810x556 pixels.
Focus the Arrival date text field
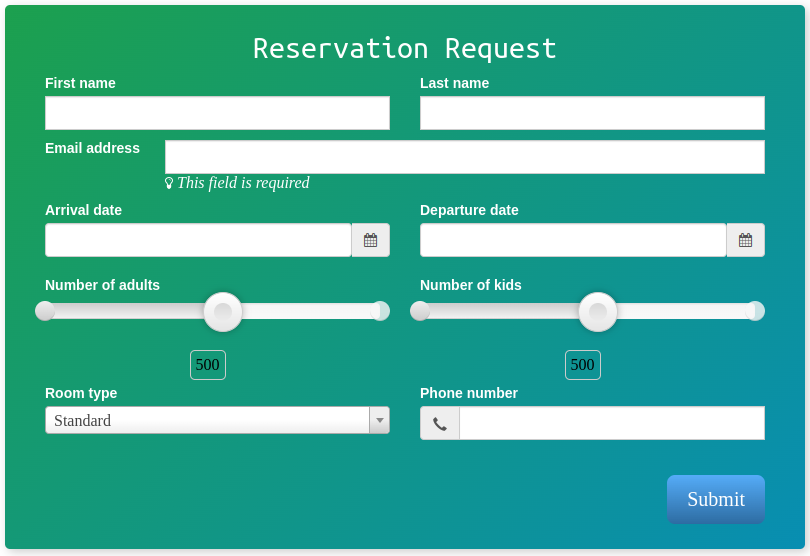coord(198,240)
